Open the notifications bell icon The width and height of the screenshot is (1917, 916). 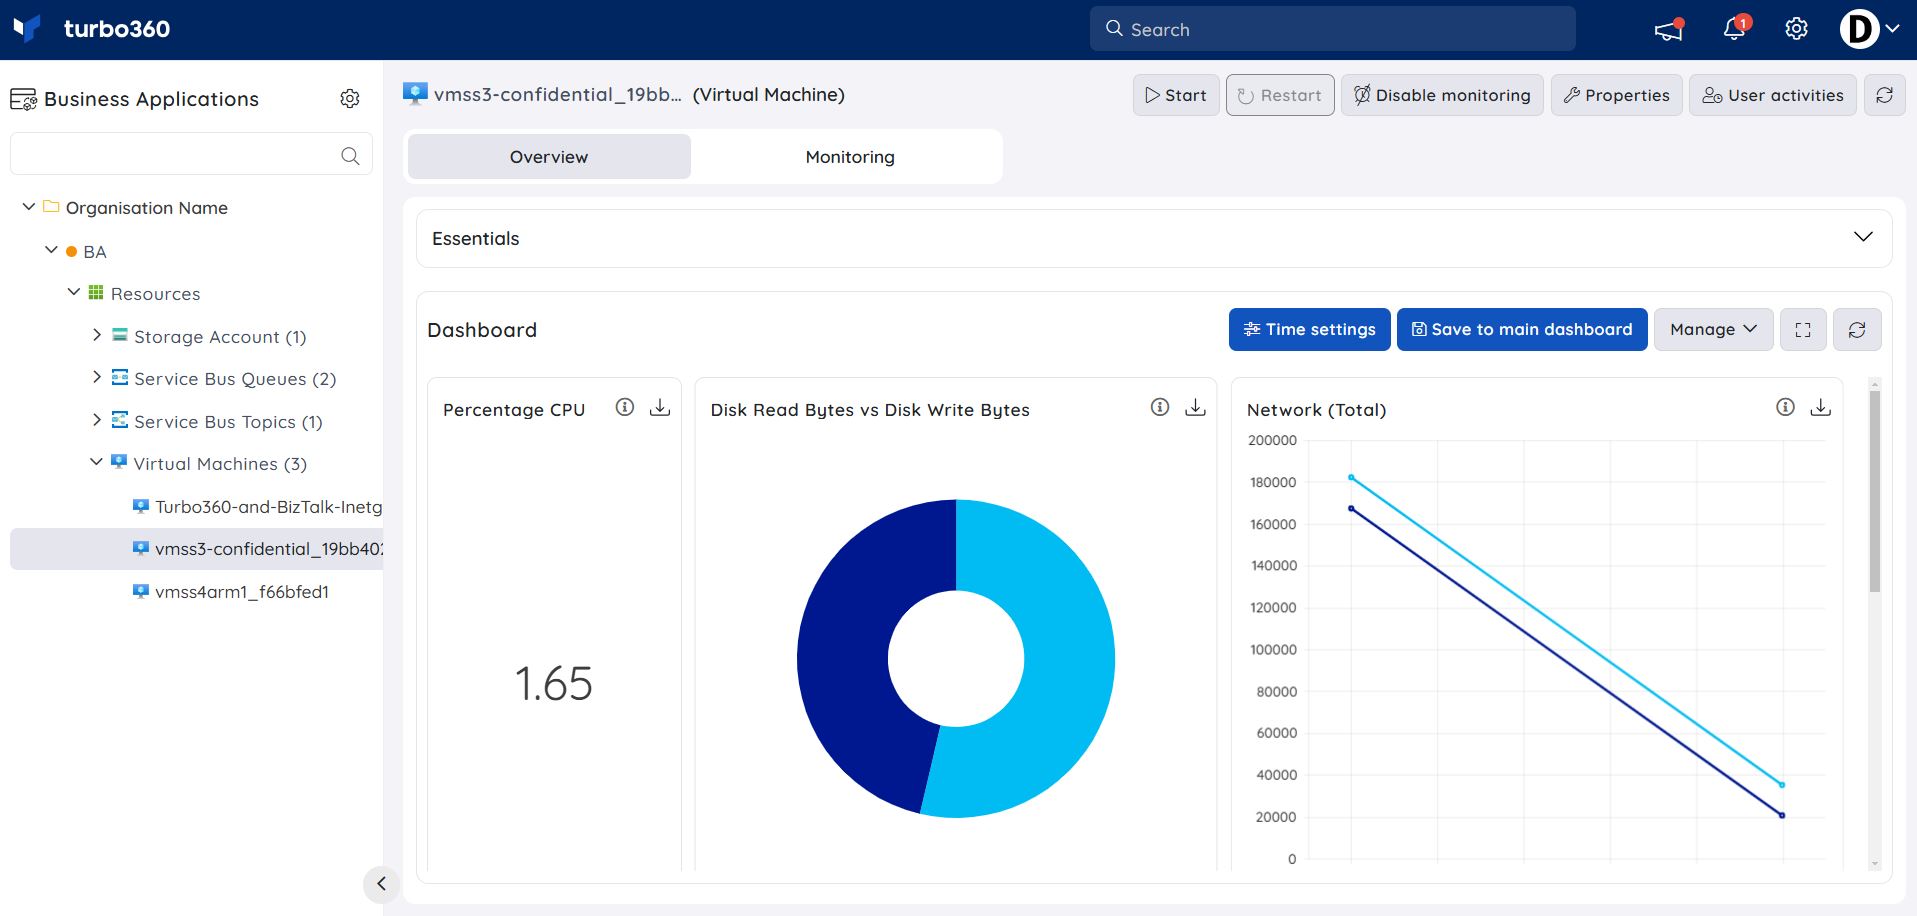coord(1735,28)
